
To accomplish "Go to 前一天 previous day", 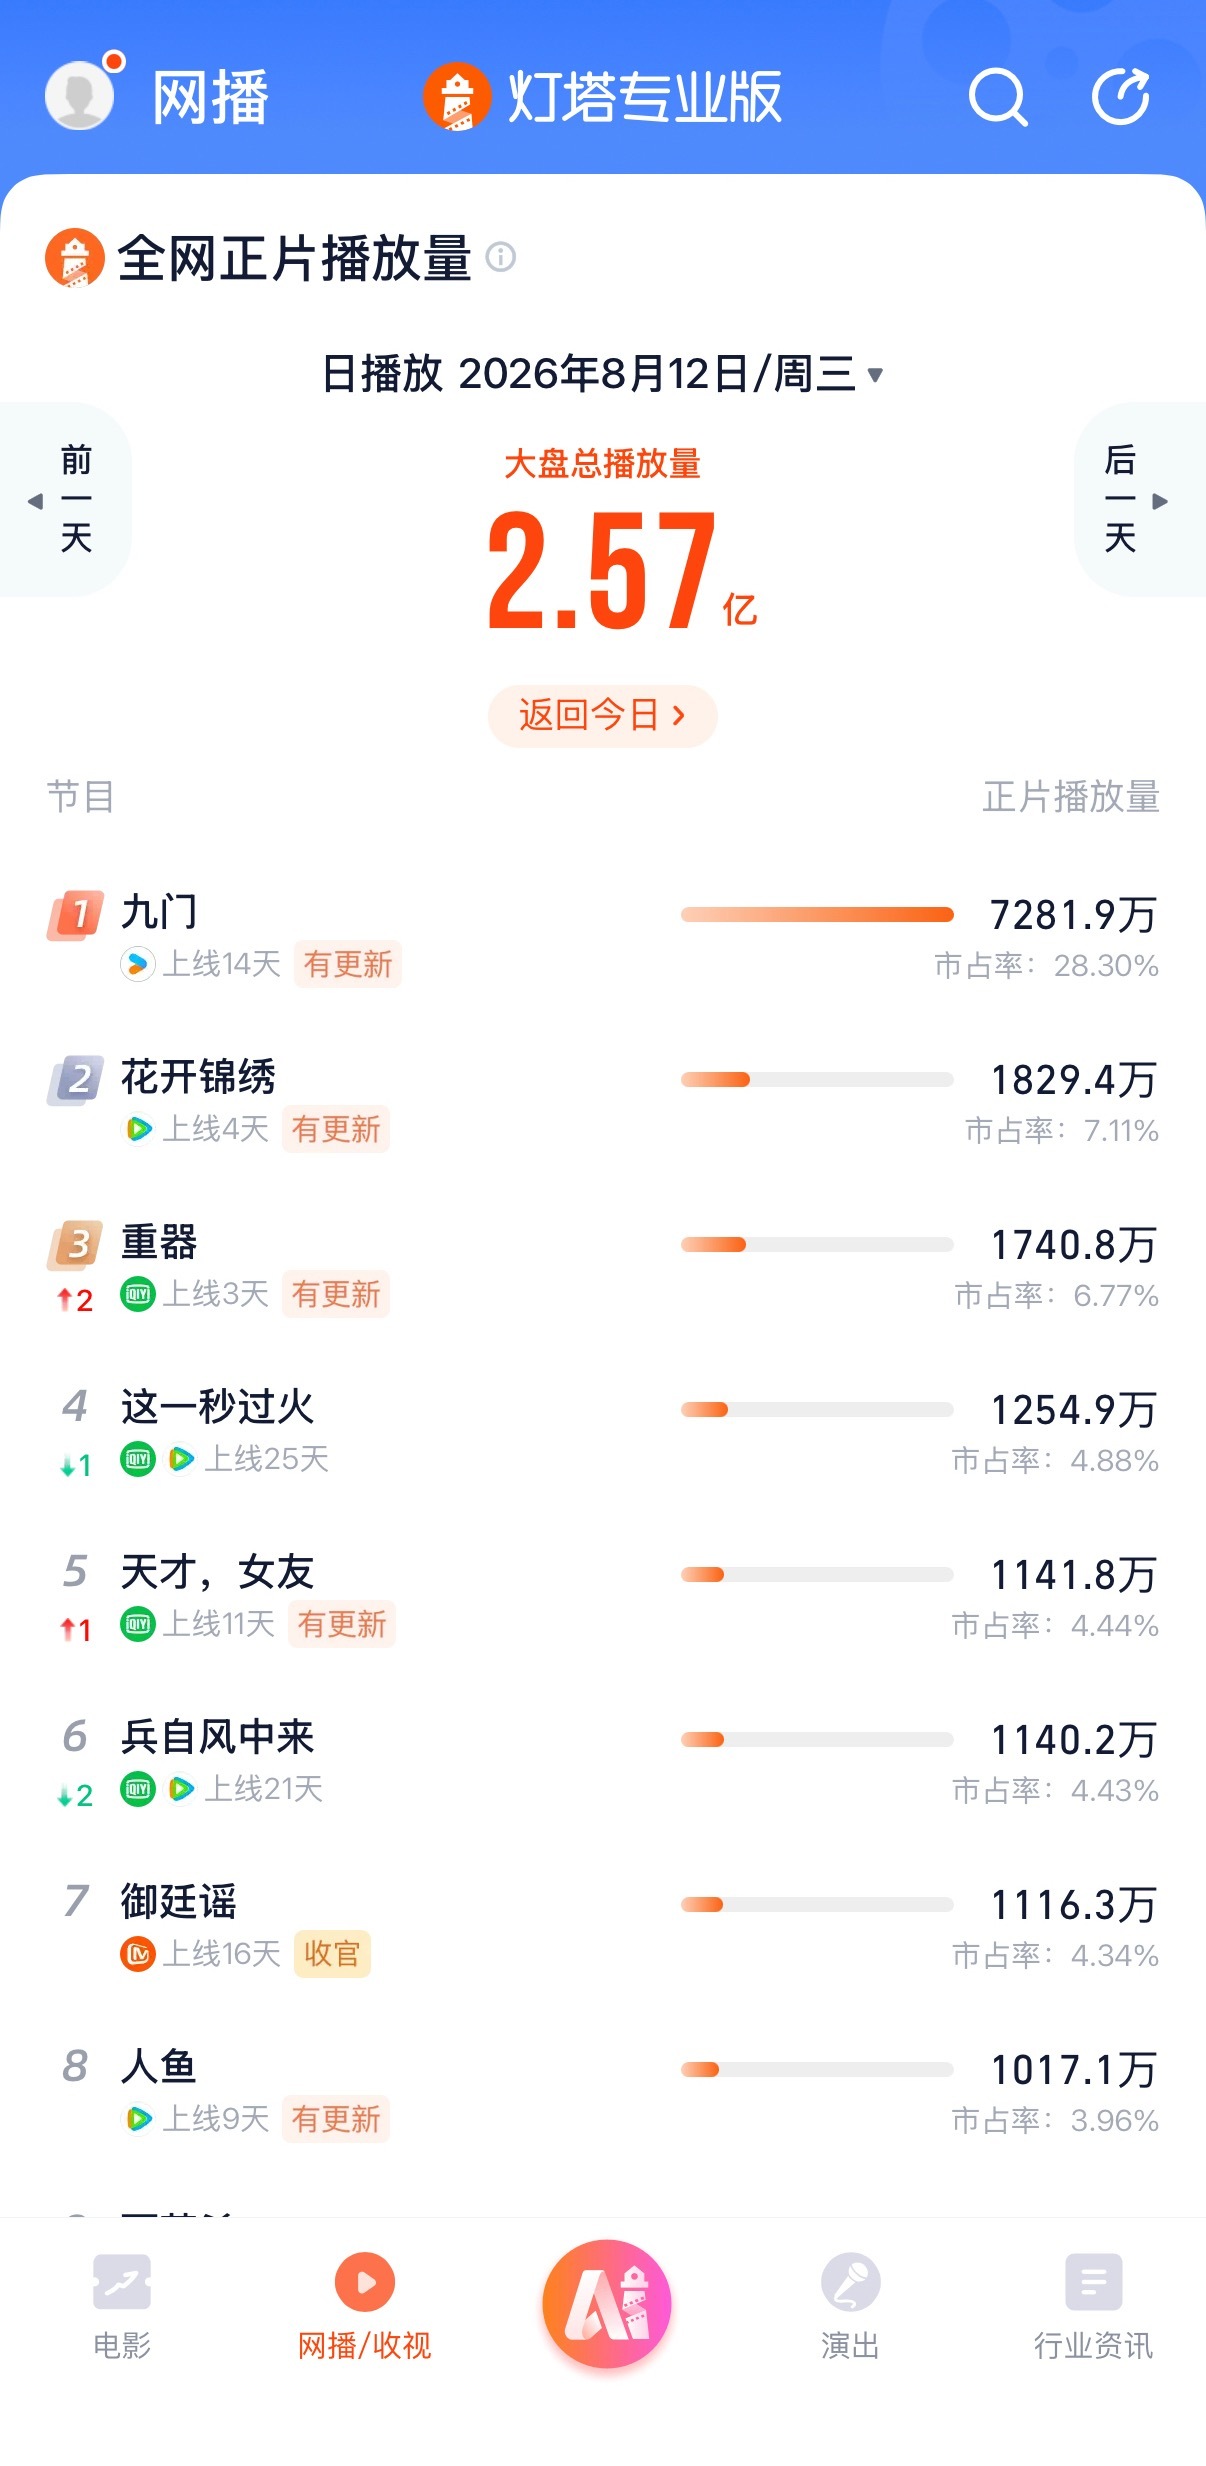I will coord(65,500).
